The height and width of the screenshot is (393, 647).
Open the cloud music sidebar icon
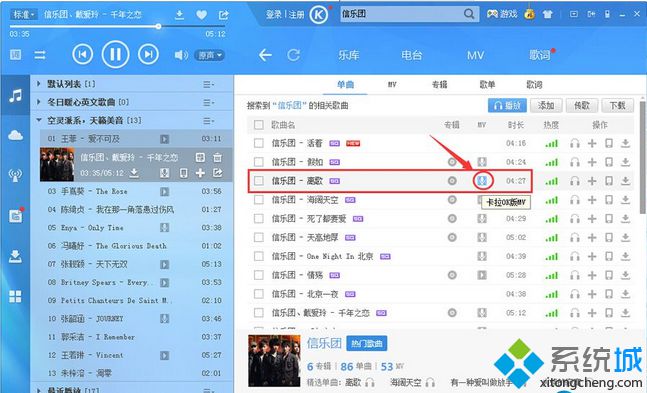pyautogui.click(x=15, y=135)
